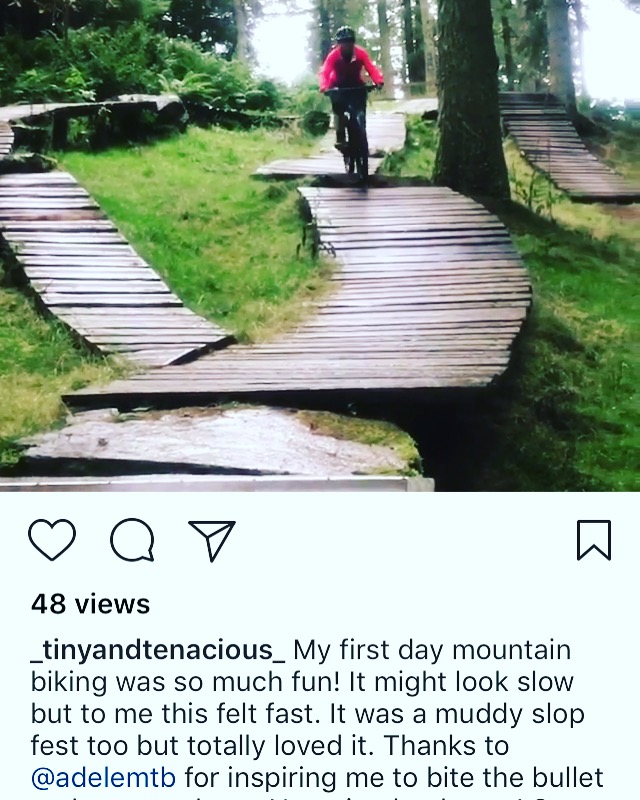The image size is (640, 800).
Task: Share post using paper plane icon
Action: coord(212,540)
